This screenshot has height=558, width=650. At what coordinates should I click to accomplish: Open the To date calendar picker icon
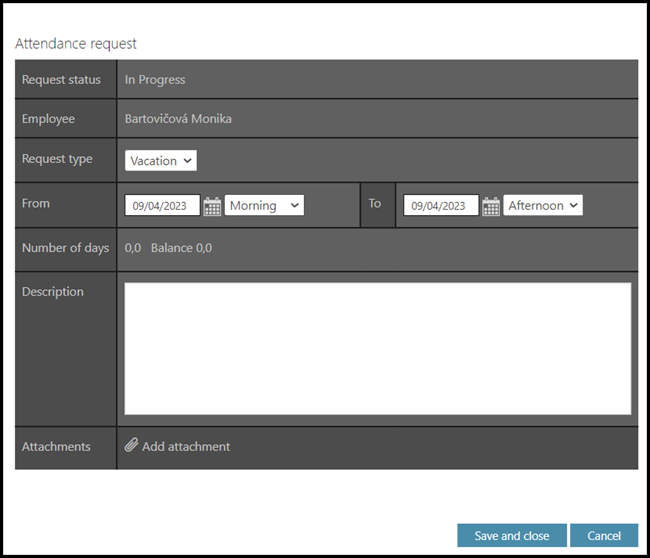pyautogui.click(x=491, y=206)
